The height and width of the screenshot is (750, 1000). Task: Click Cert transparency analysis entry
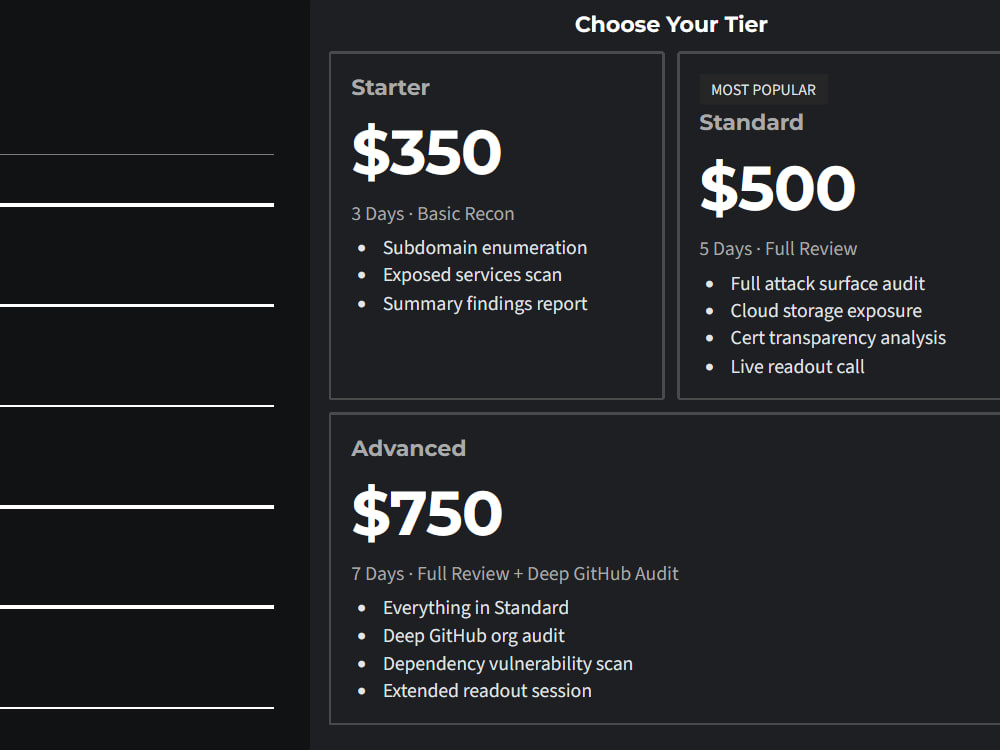pos(838,338)
